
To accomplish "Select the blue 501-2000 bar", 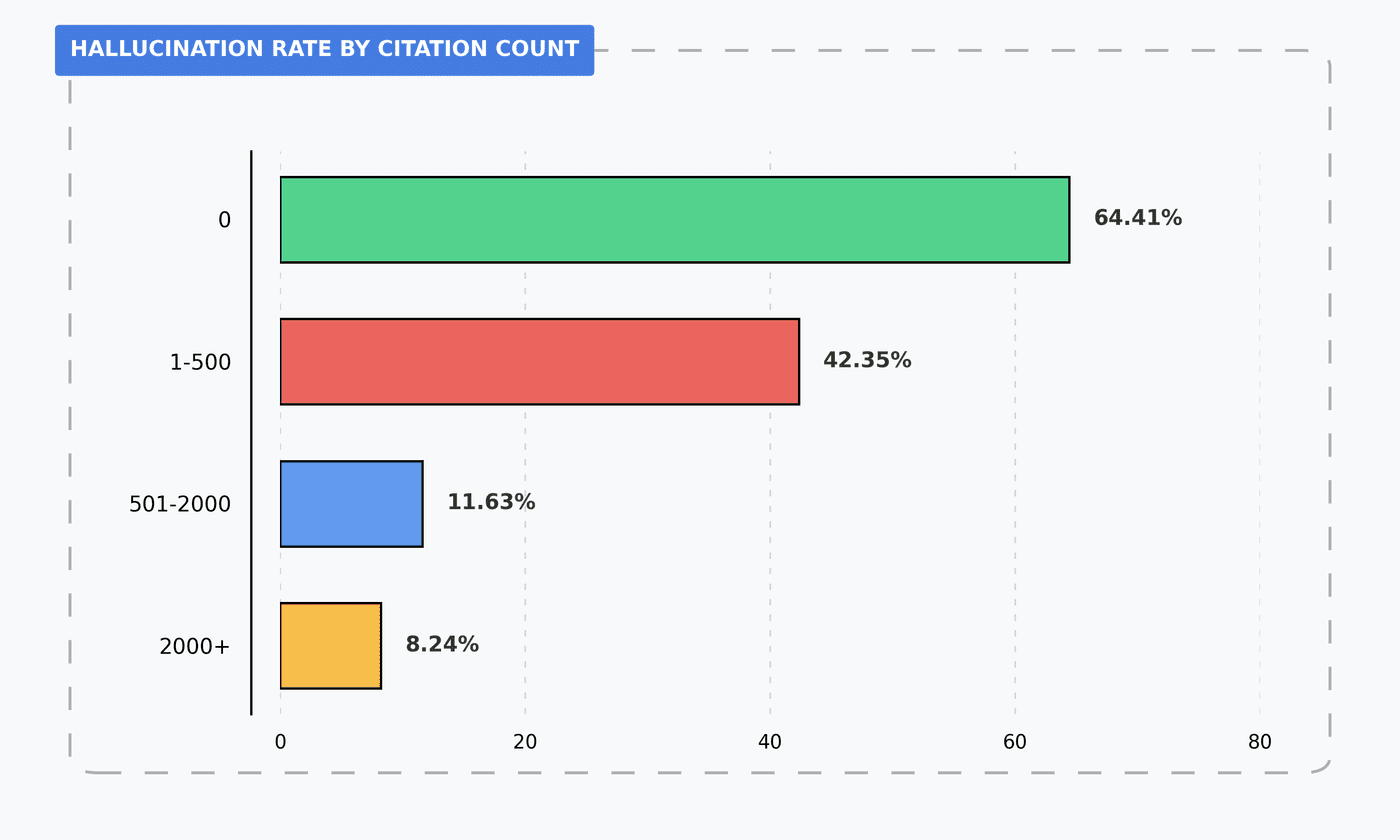I will [351, 504].
